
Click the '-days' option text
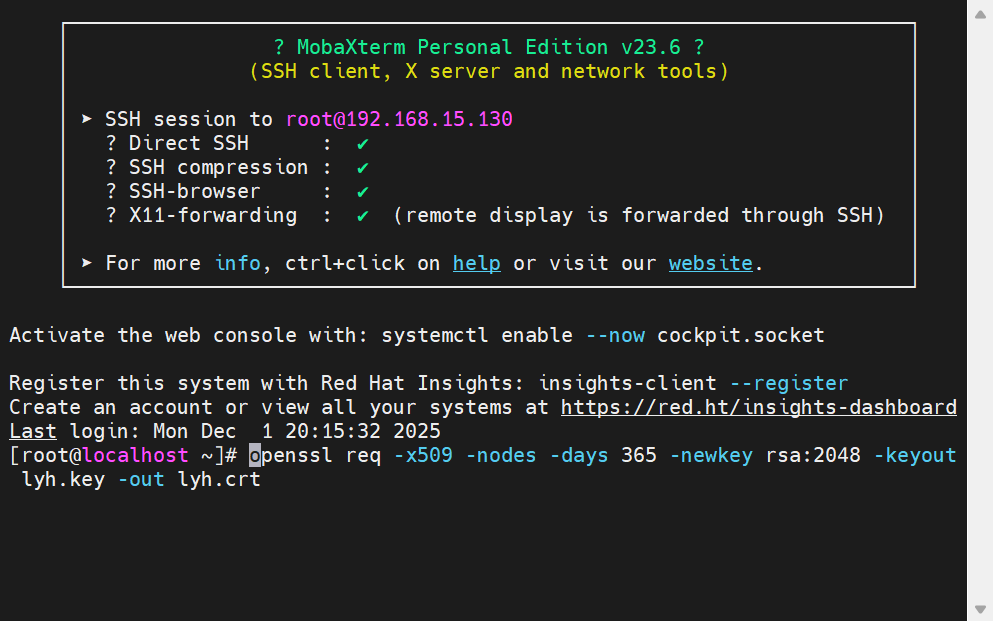pos(579,456)
